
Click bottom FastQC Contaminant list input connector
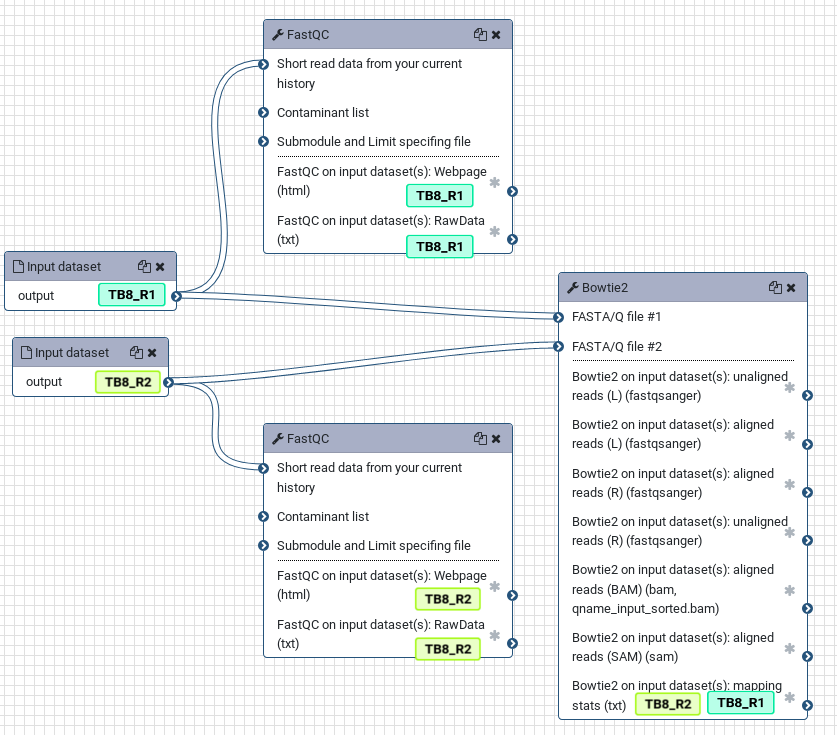click(x=263, y=516)
